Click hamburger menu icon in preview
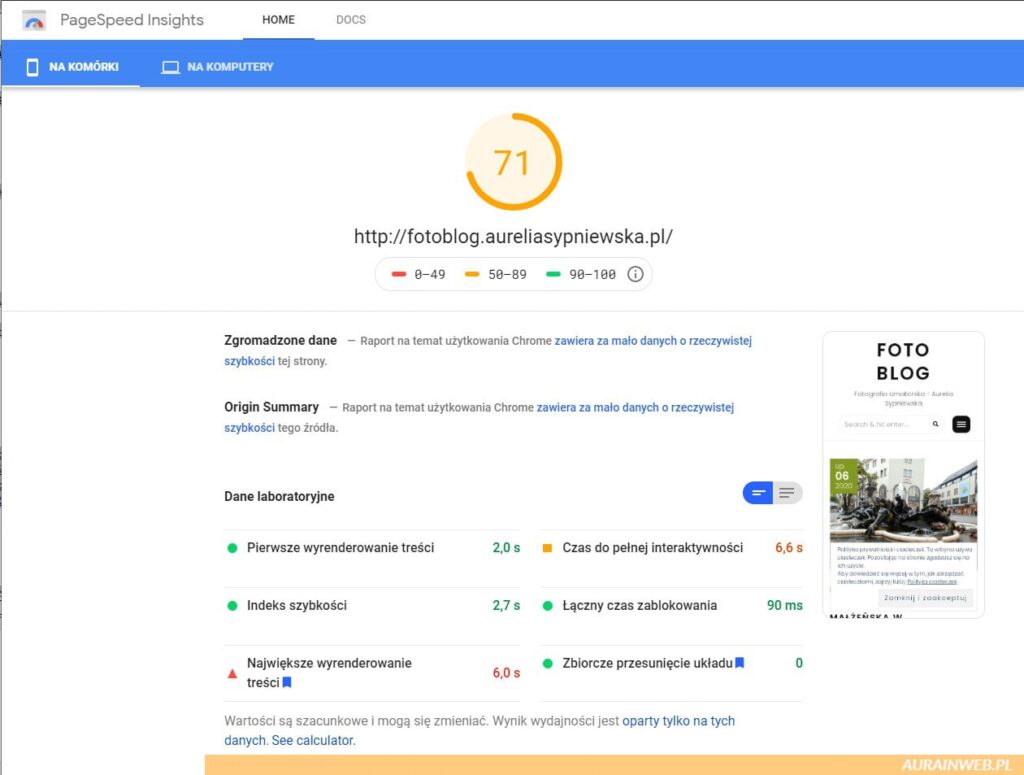 click(x=961, y=424)
